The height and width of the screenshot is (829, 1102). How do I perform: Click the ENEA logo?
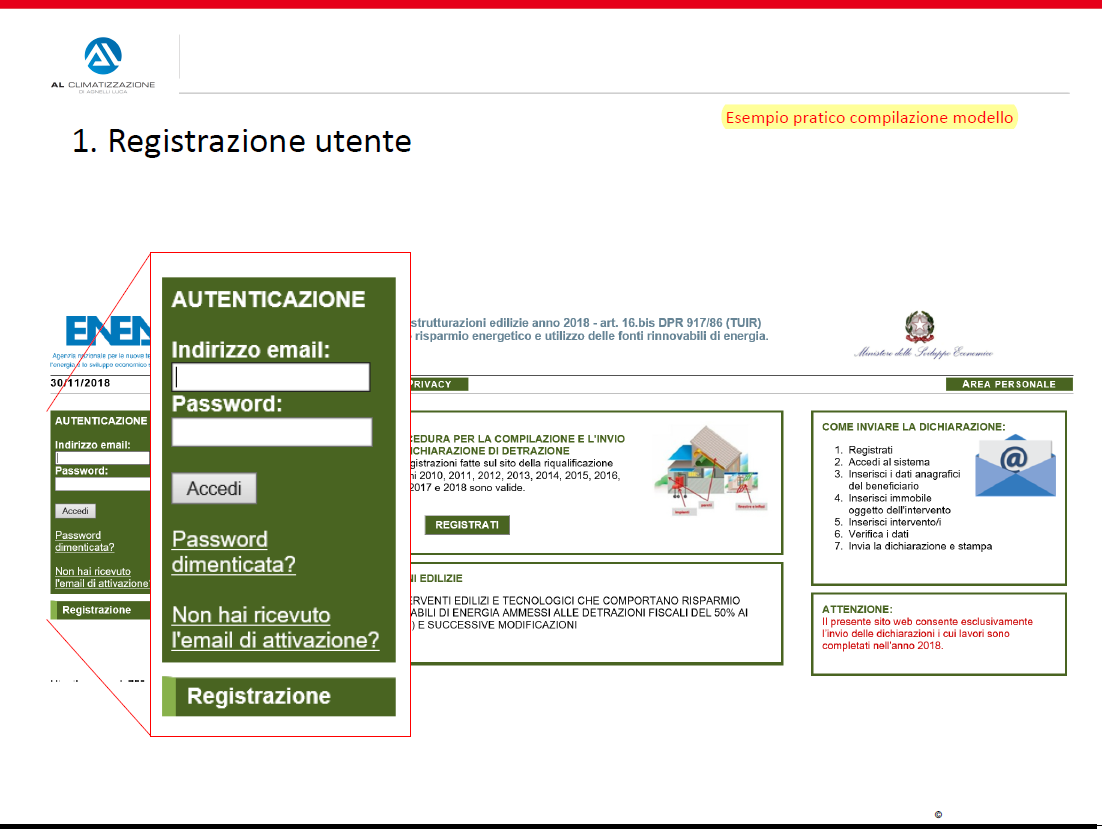(x=108, y=330)
